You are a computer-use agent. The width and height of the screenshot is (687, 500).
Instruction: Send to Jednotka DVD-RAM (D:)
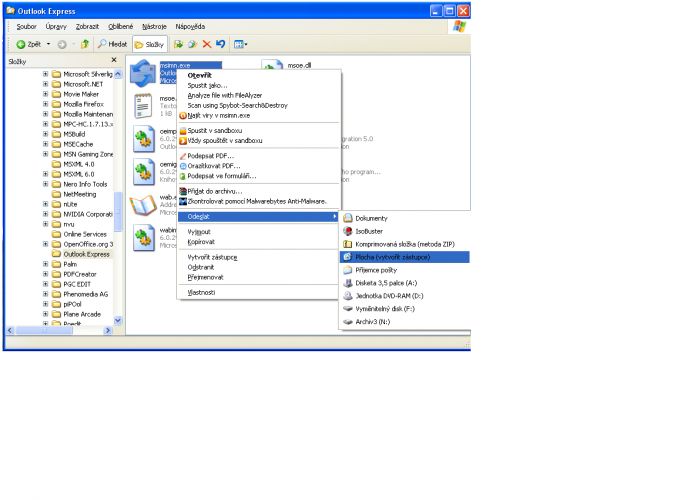click(405, 296)
